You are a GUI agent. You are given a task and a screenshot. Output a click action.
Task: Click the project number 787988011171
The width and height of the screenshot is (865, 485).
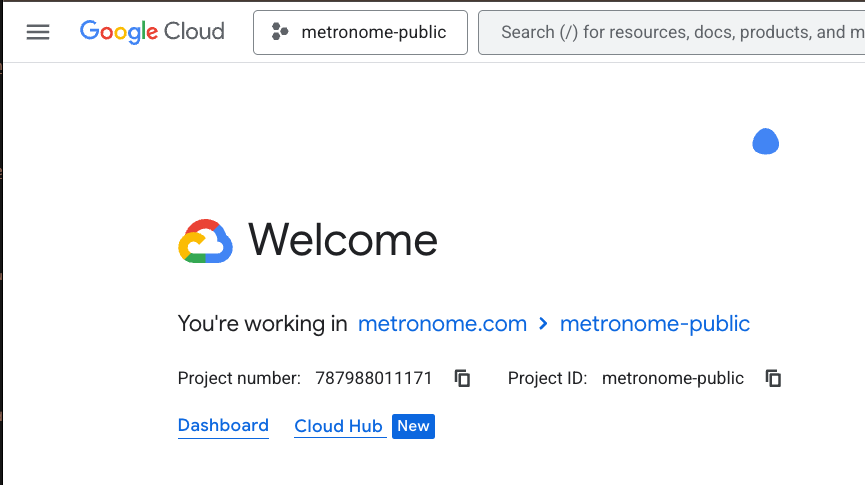(374, 379)
